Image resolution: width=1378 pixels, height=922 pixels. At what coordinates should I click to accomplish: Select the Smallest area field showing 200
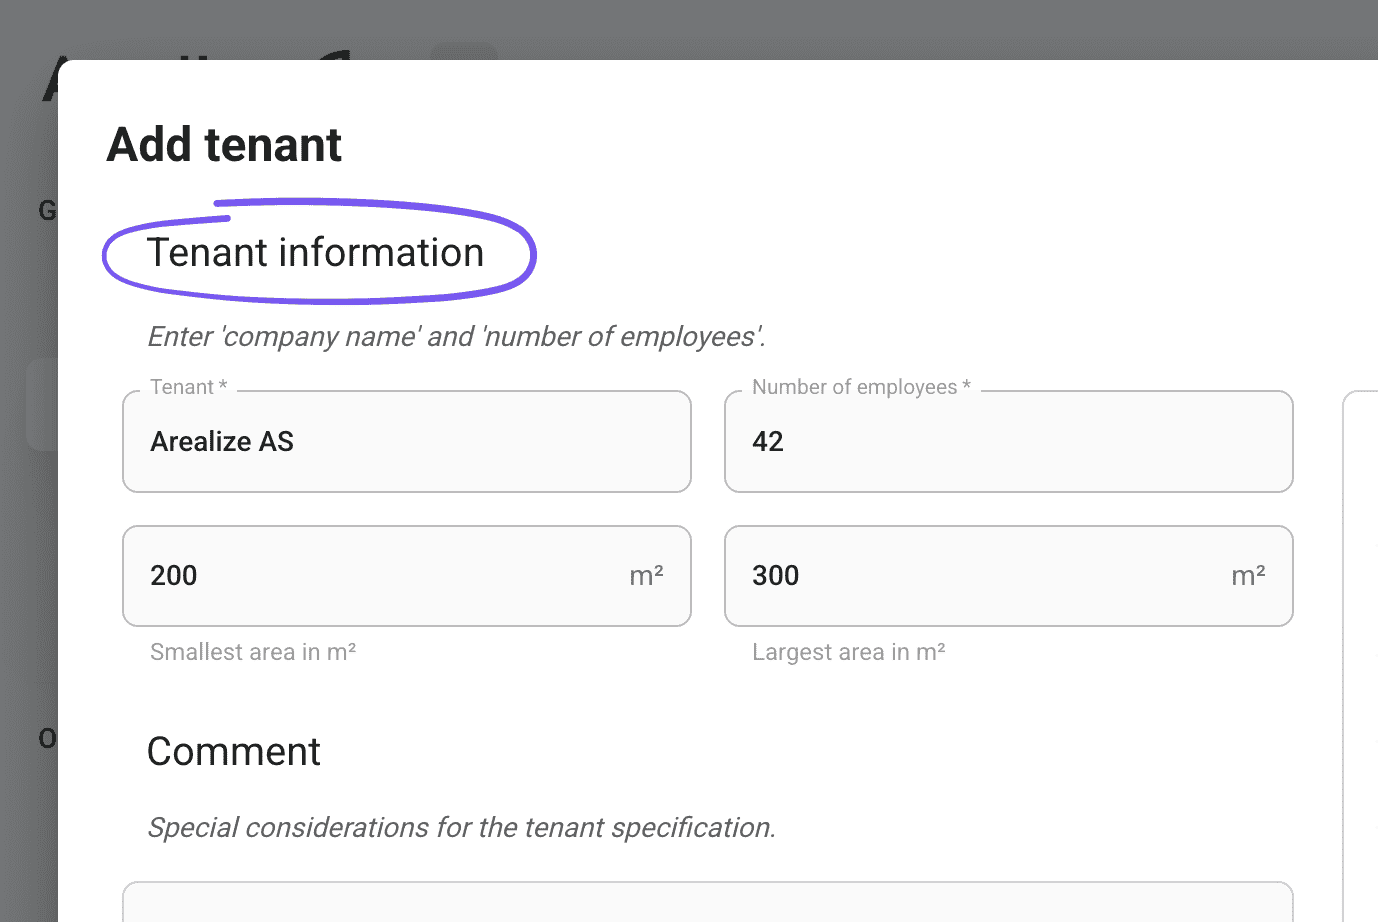point(407,576)
